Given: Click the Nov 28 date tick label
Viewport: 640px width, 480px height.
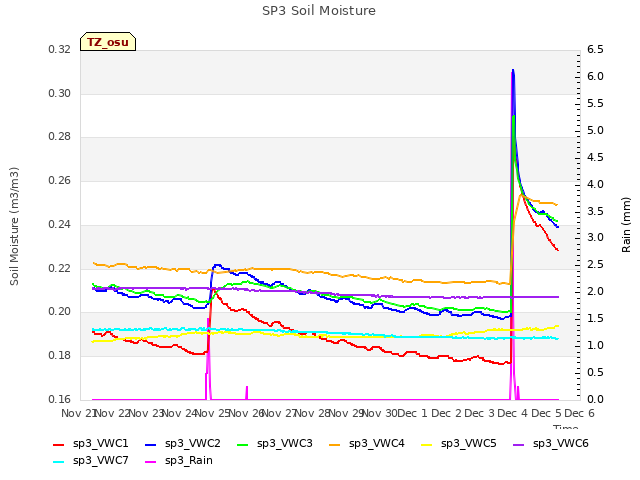Looking at the screenshot, I should pyautogui.click(x=312, y=413).
